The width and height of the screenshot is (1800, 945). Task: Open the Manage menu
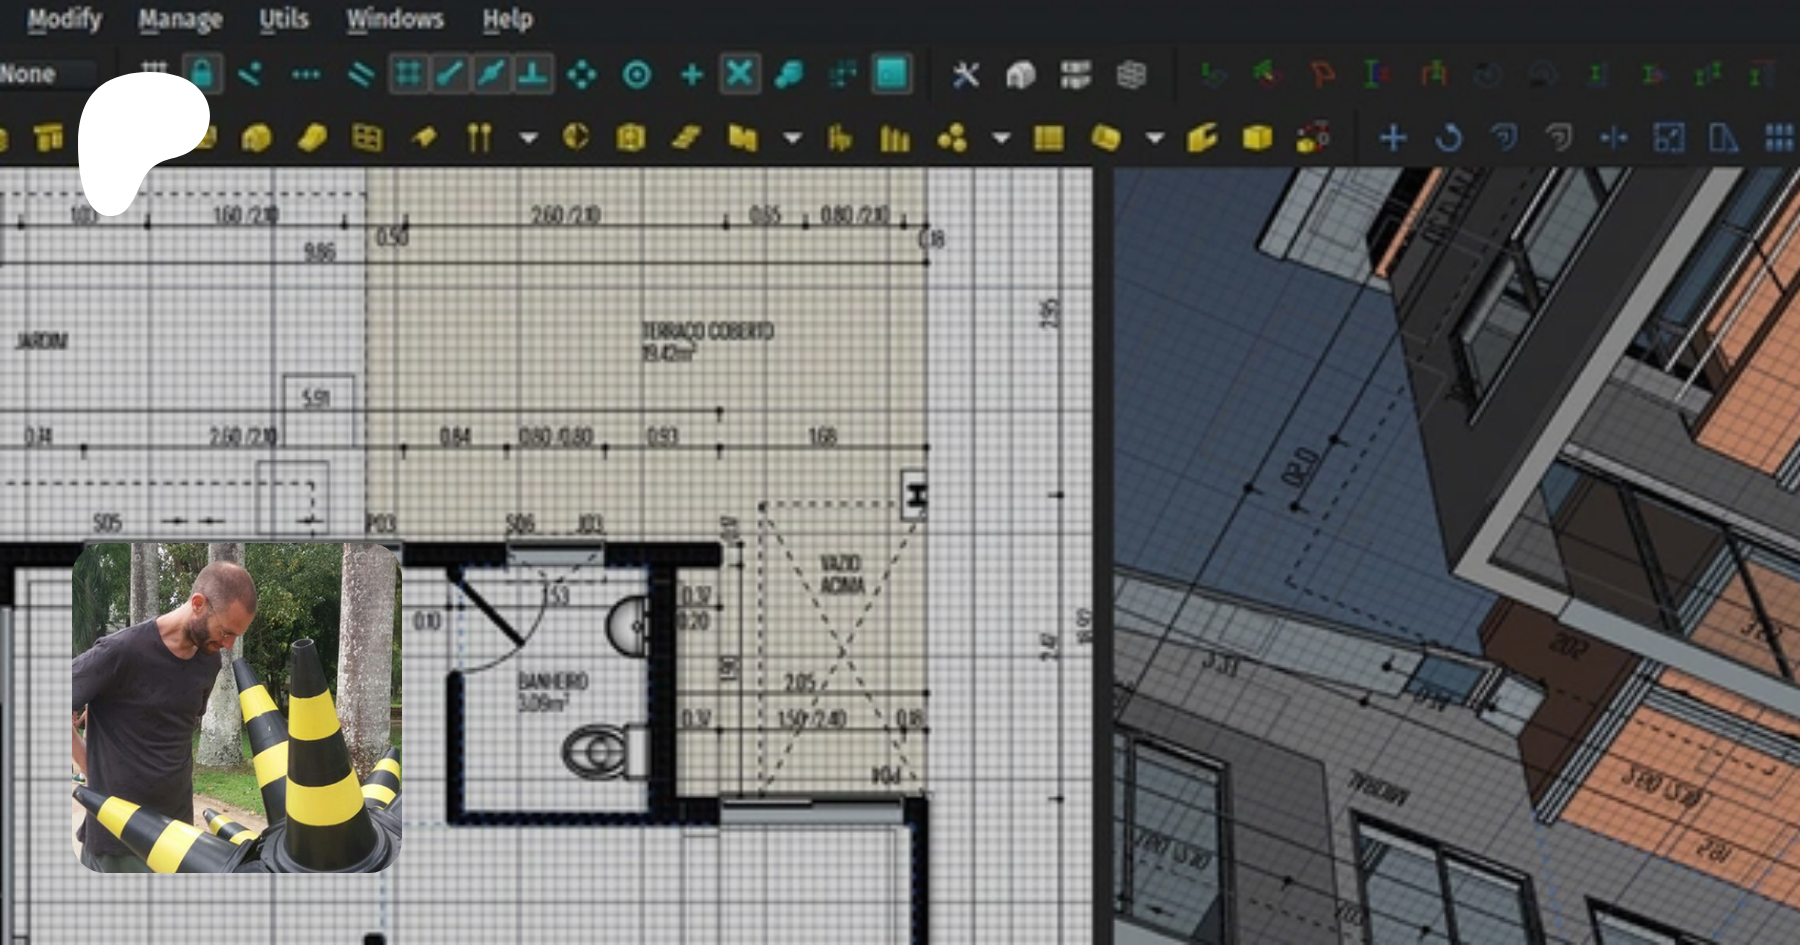180,19
